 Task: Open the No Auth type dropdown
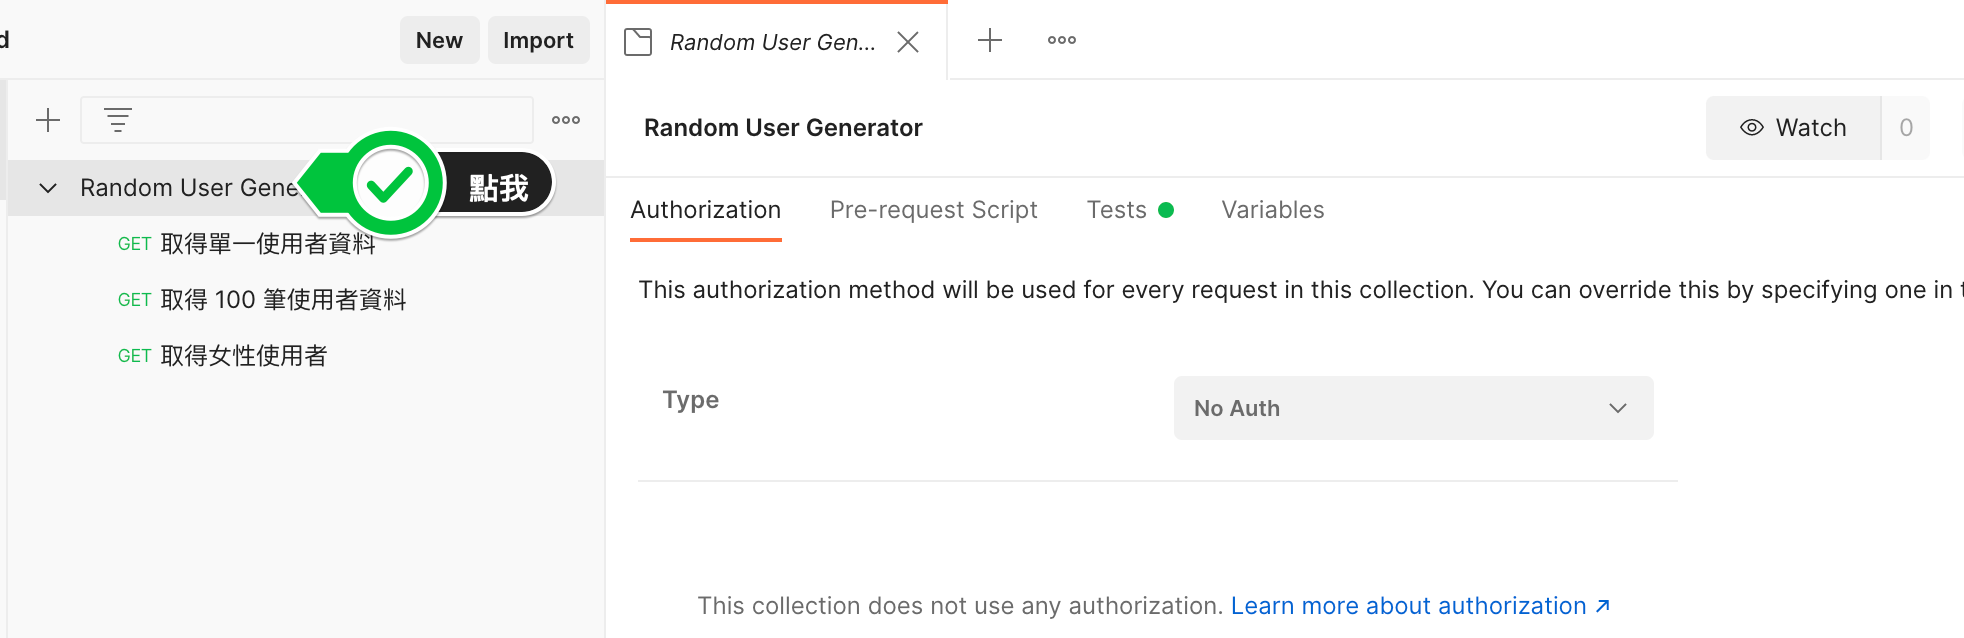[x=1412, y=408]
